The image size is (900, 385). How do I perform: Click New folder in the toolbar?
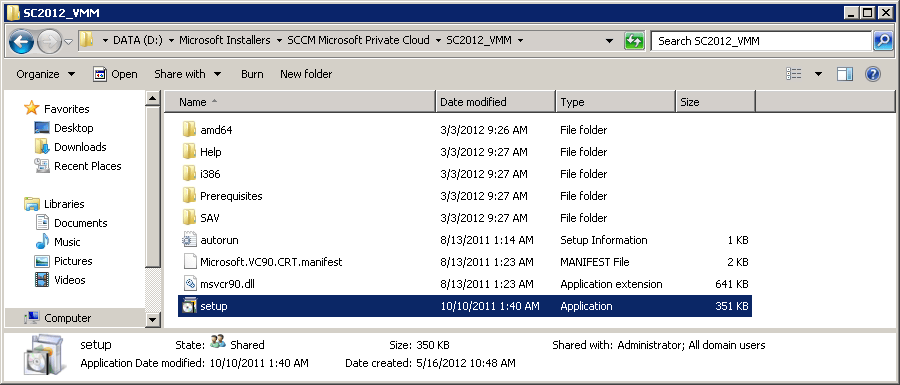point(306,74)
